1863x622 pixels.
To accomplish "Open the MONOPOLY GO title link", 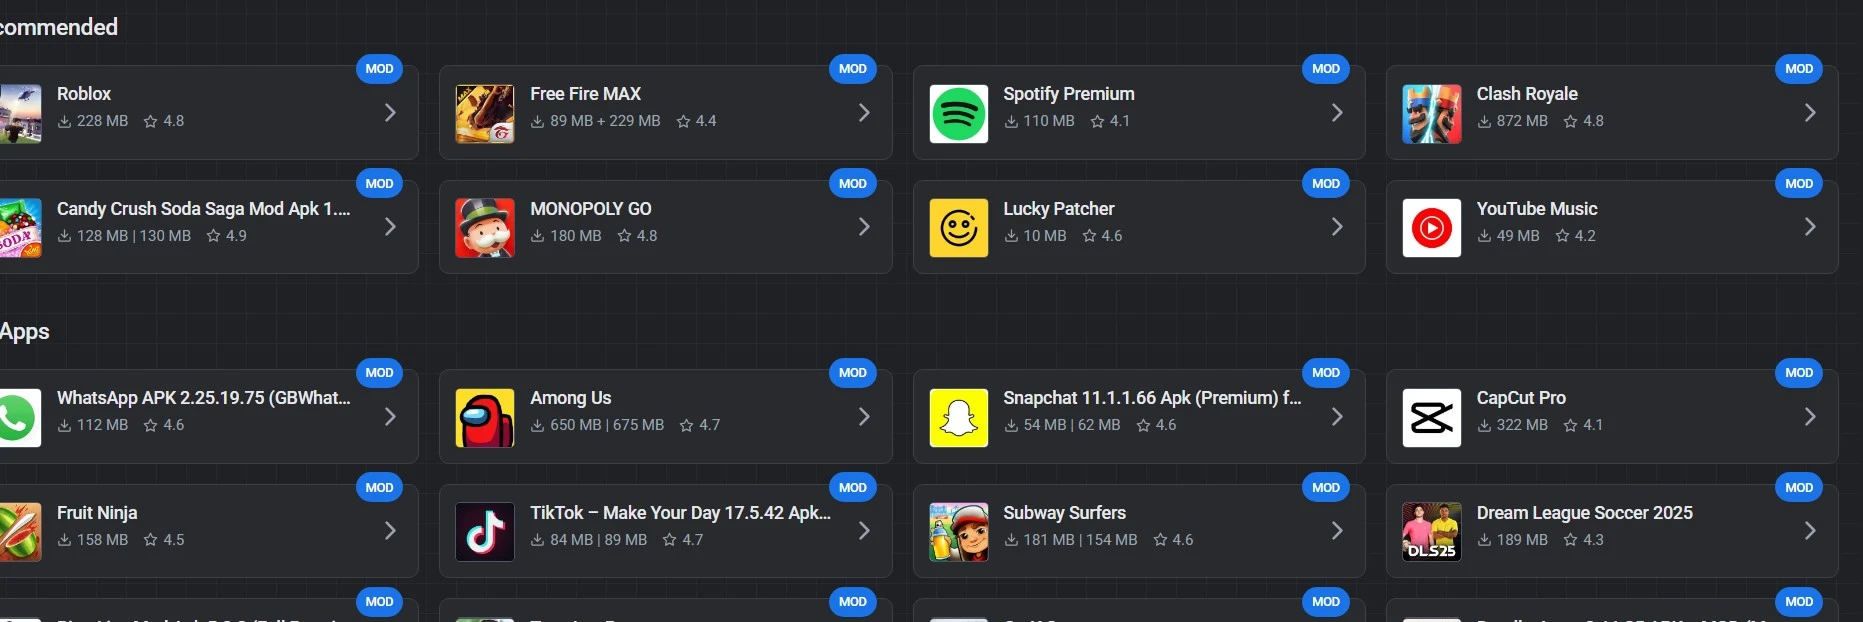I will tap(591, 209).
